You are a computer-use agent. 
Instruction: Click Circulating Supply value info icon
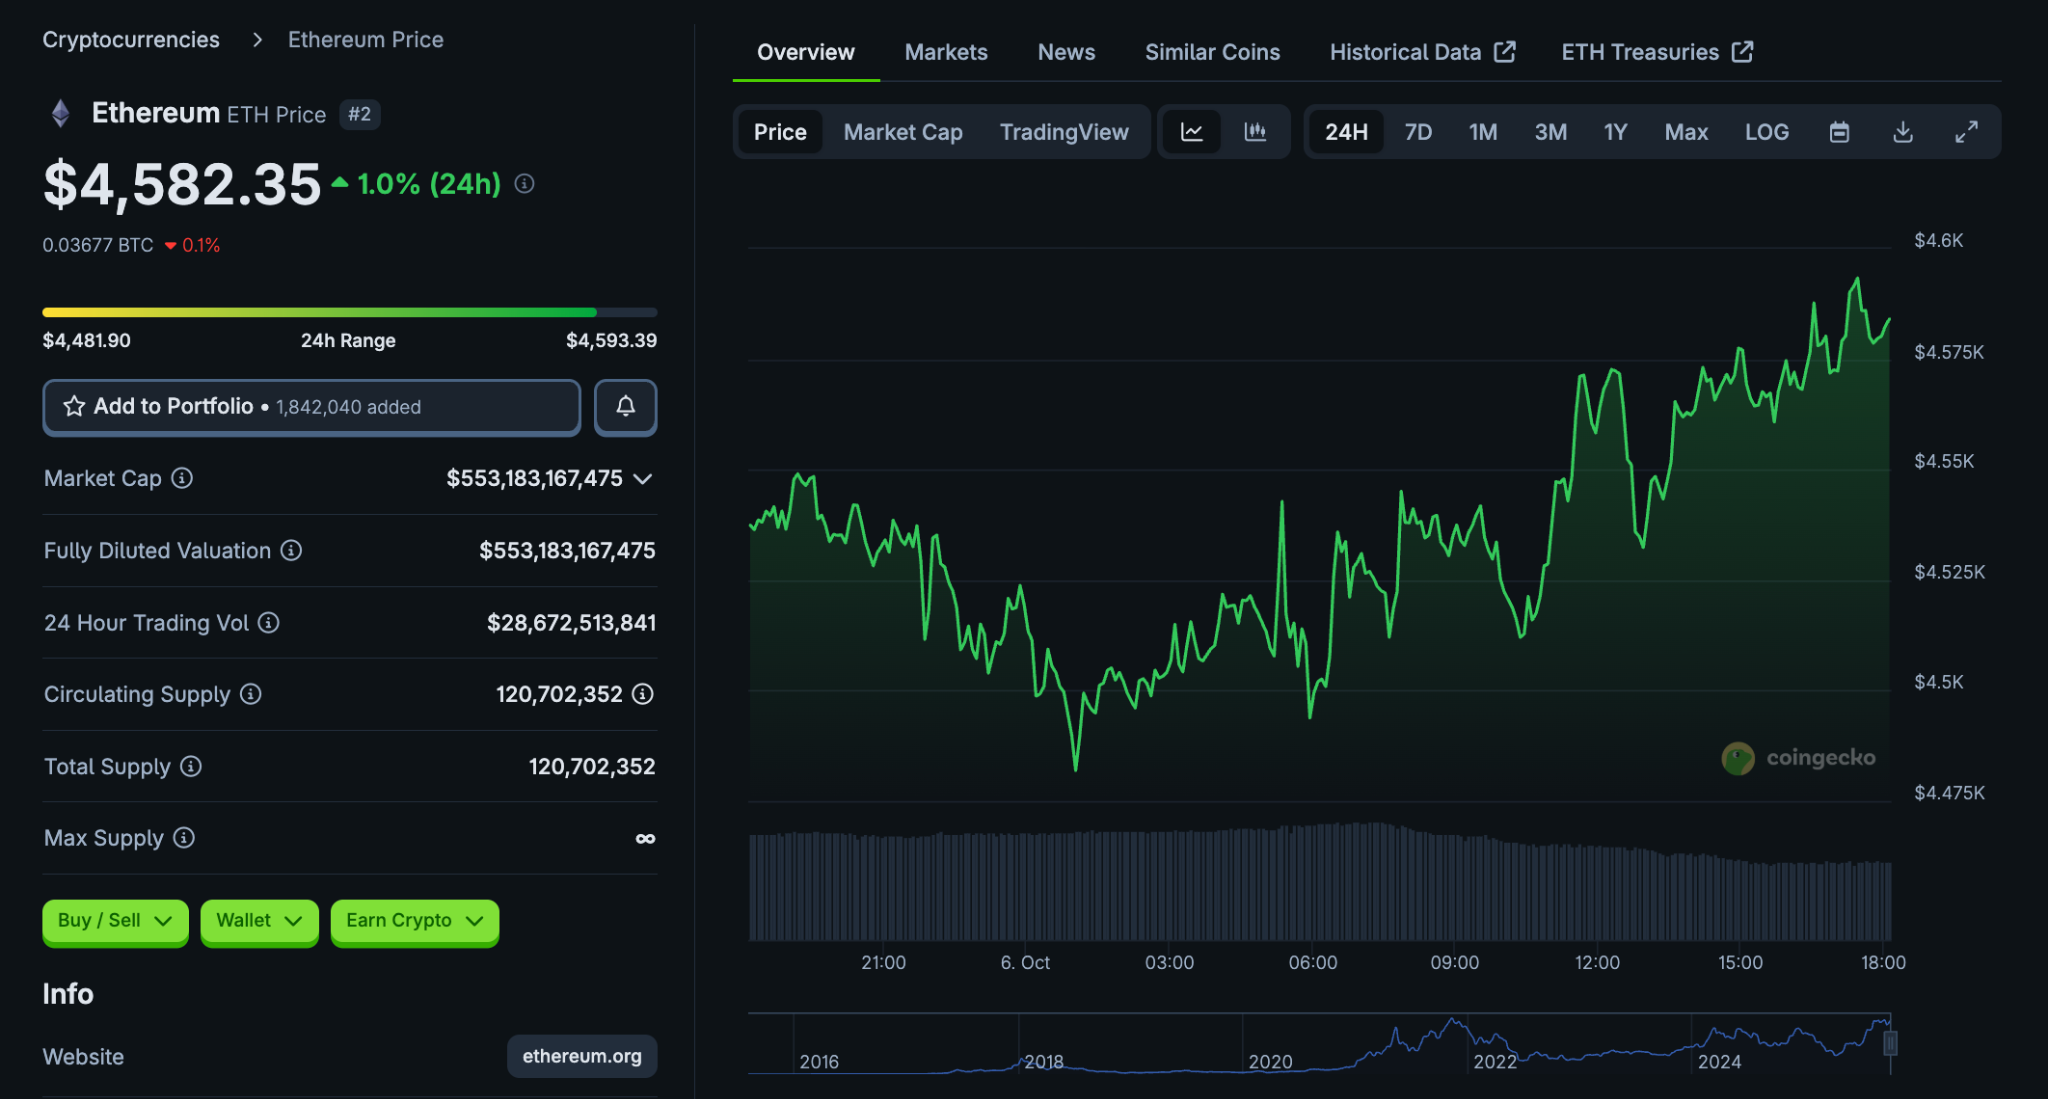click(643, 694)
